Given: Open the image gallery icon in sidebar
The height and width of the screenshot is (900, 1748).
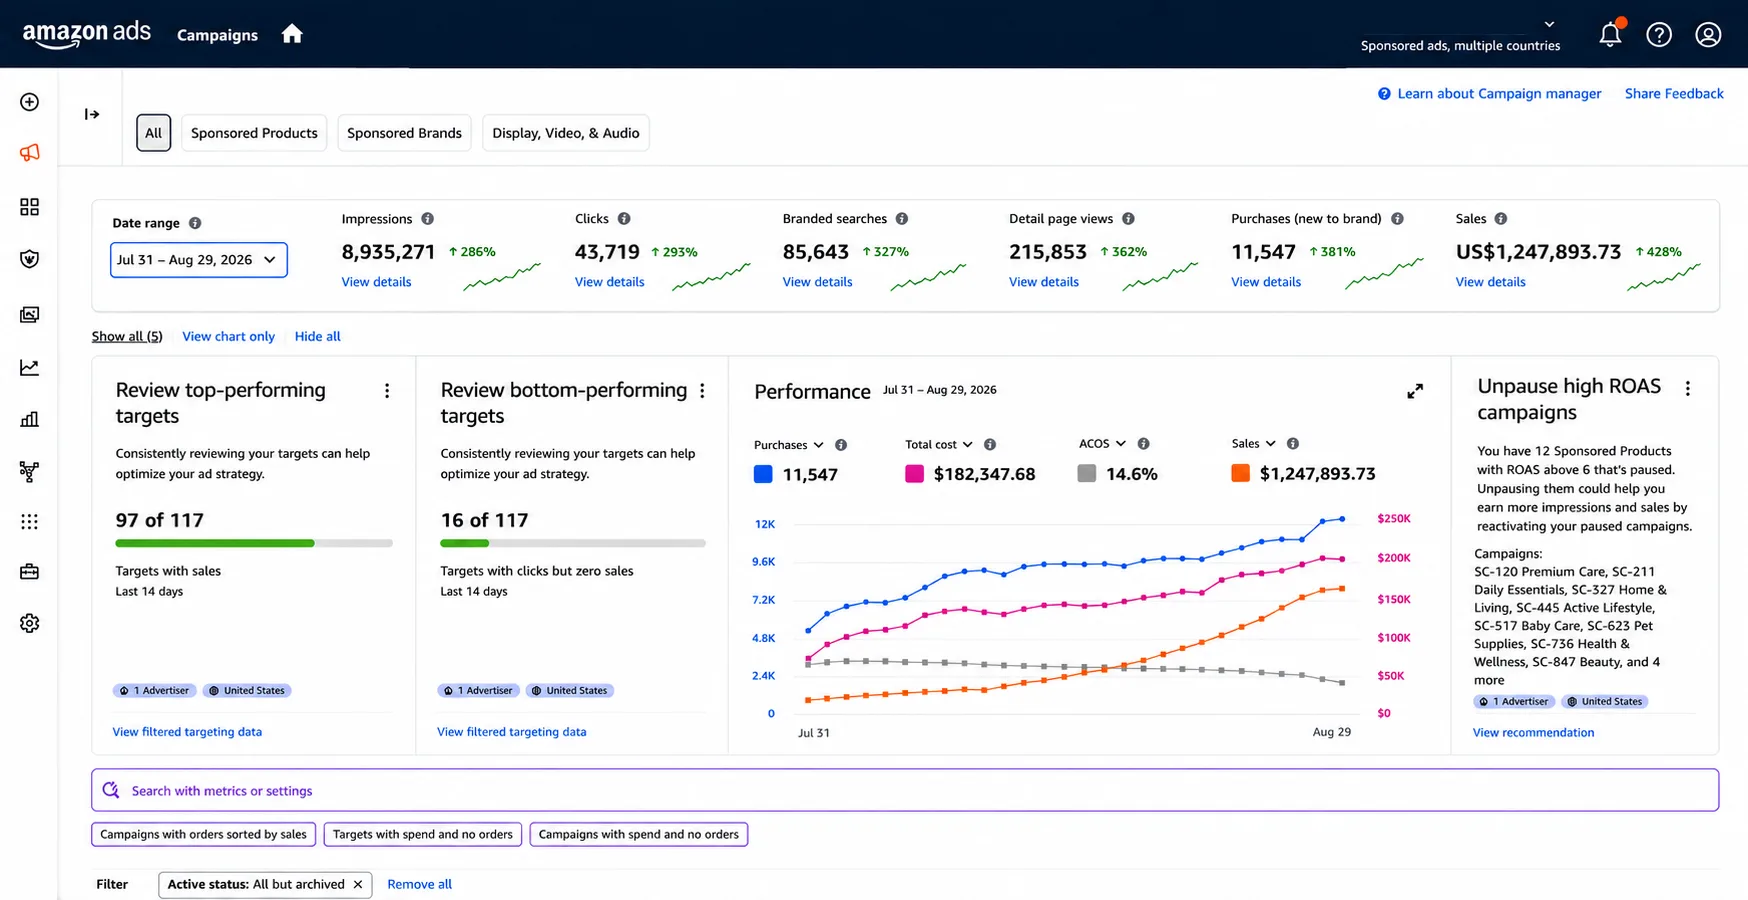Looking at the screenshot, I should 30,315.
